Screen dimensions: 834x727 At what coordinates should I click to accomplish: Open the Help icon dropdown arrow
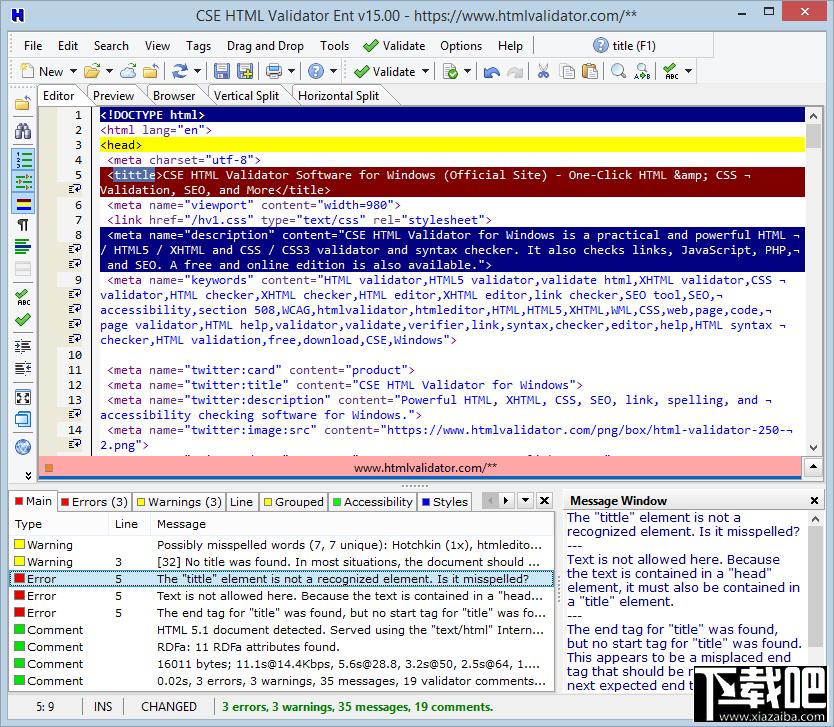333,71
